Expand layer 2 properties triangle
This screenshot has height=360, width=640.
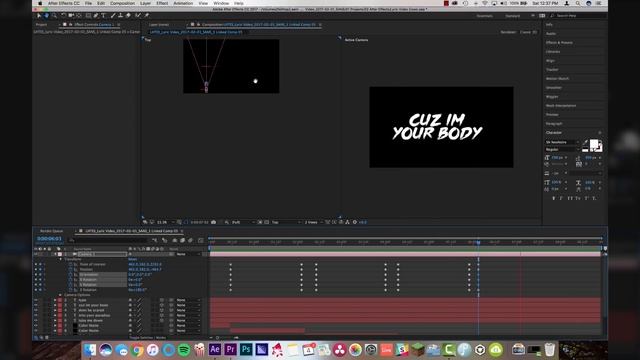(x=55, y=300)
